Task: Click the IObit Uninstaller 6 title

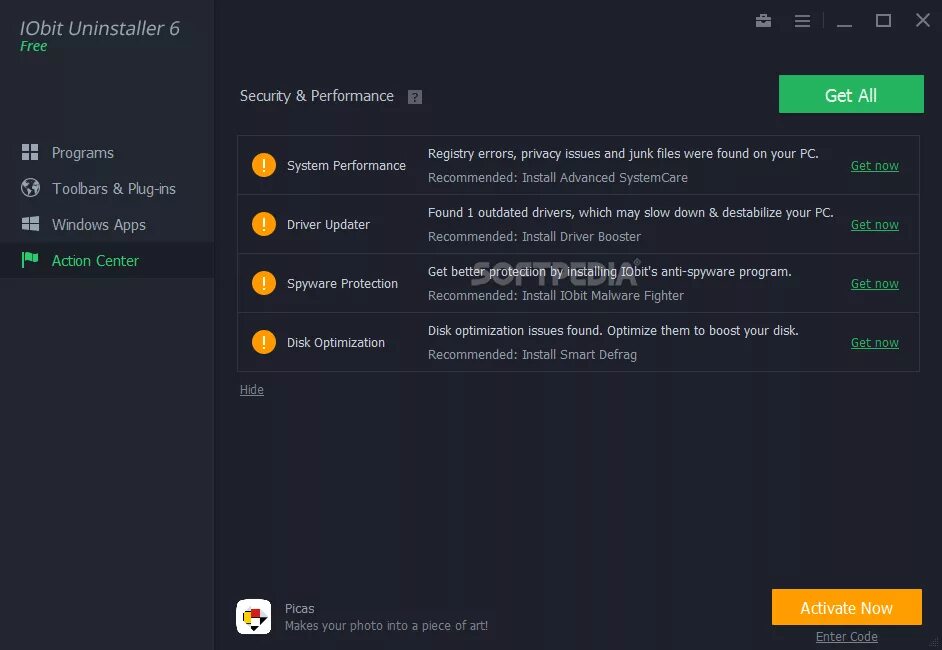Action: click(100, 28)
